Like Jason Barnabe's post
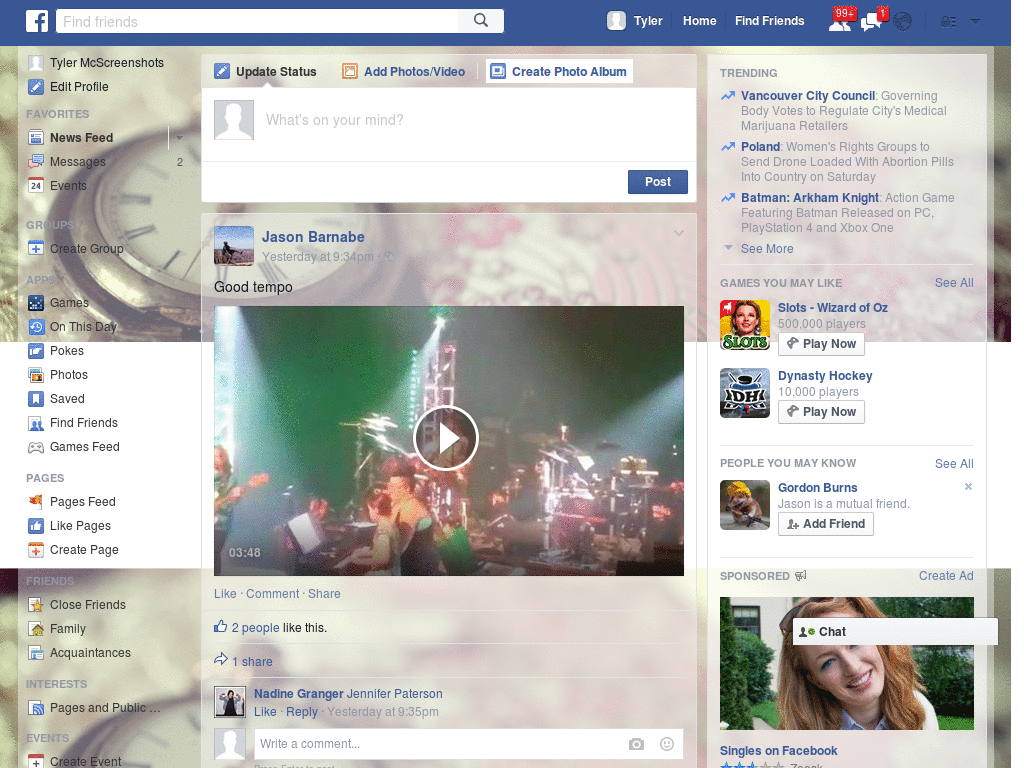The height and width of the screenshot is (768, 1024). [x=225, y=594]
